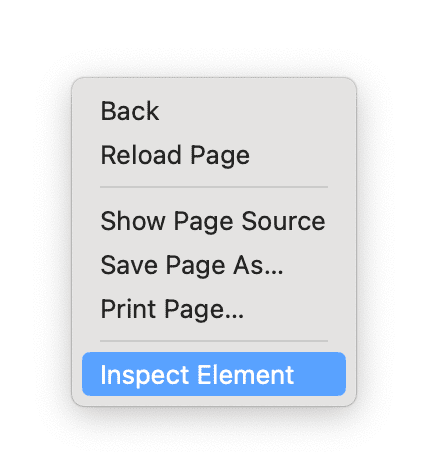Pick the first menu entry, Back
422x472 pixels.
tap(214, 111)
